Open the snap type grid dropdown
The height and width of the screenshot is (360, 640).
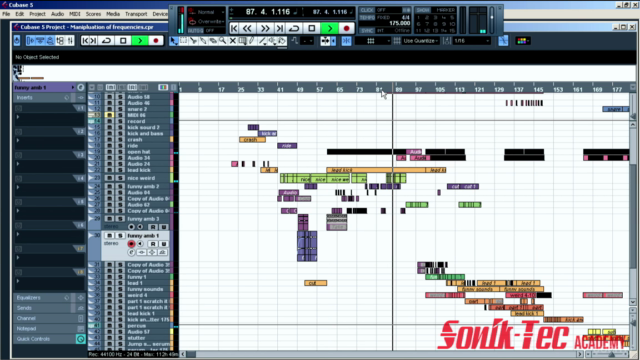click(373, 41)
